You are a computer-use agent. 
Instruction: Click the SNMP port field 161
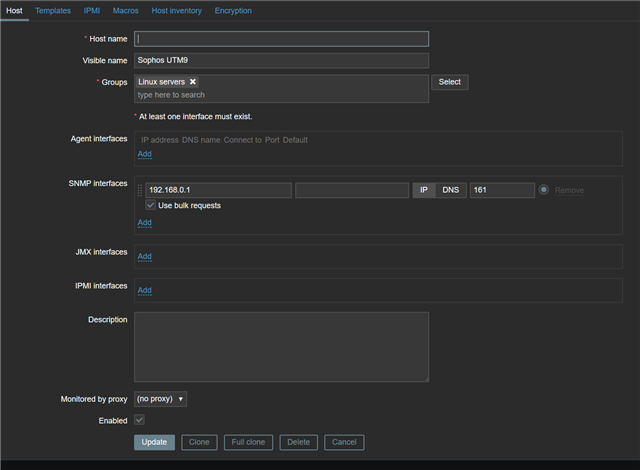click(502, 190)
